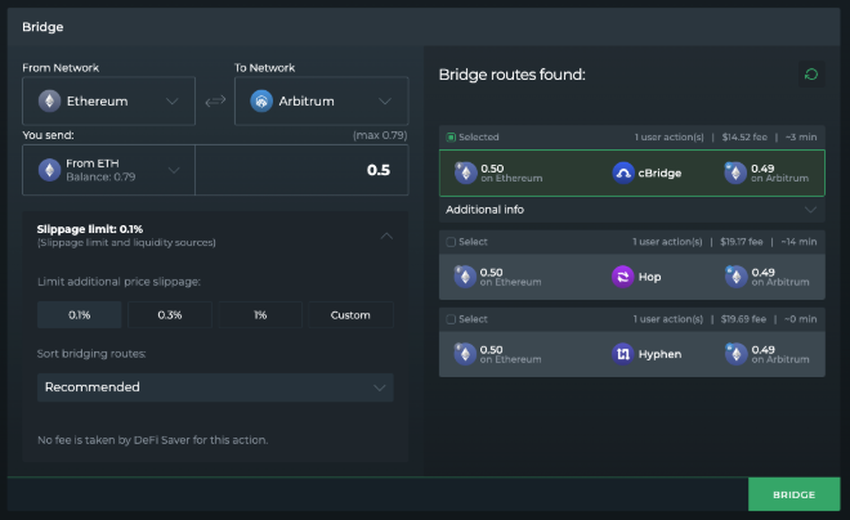The image size is (850, 520).
Task: Click the Arbitrum icon in To Network
Action: pos(262,101)
